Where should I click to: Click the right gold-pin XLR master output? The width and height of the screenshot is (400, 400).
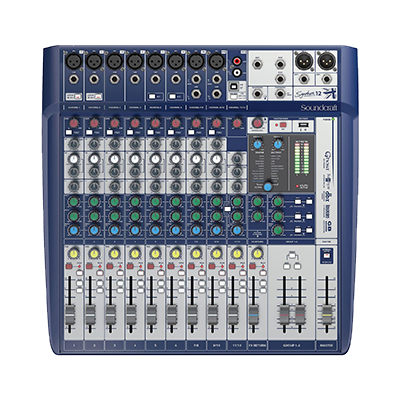(327, 62)
